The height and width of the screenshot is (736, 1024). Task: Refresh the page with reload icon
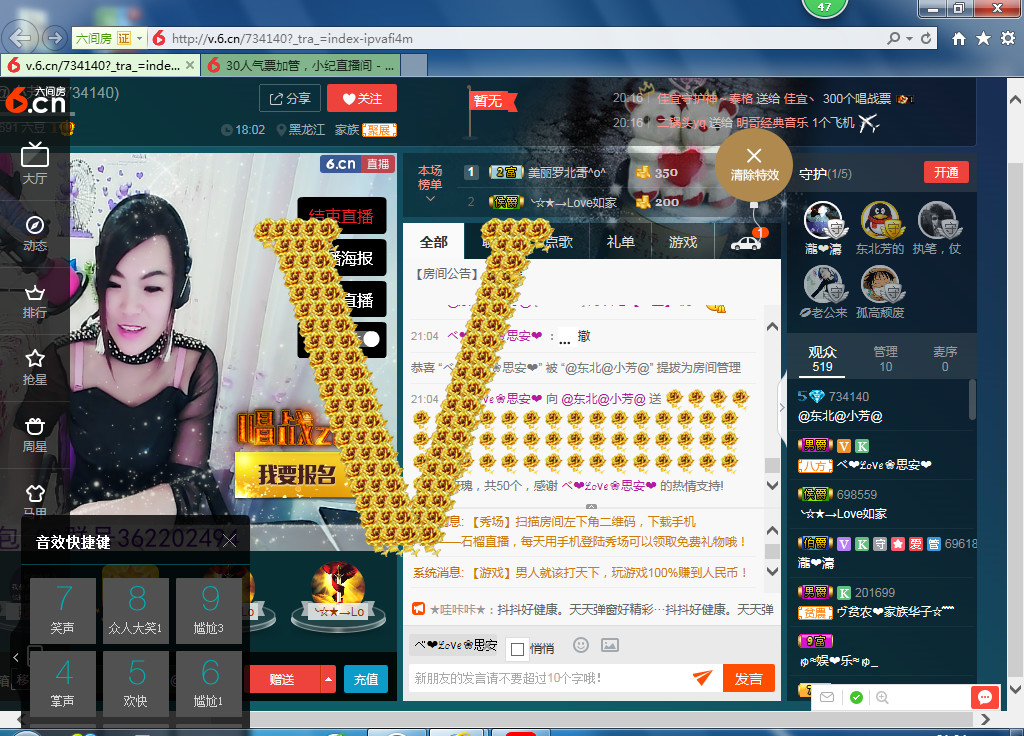pyautogui.click(x=926, y=39)
